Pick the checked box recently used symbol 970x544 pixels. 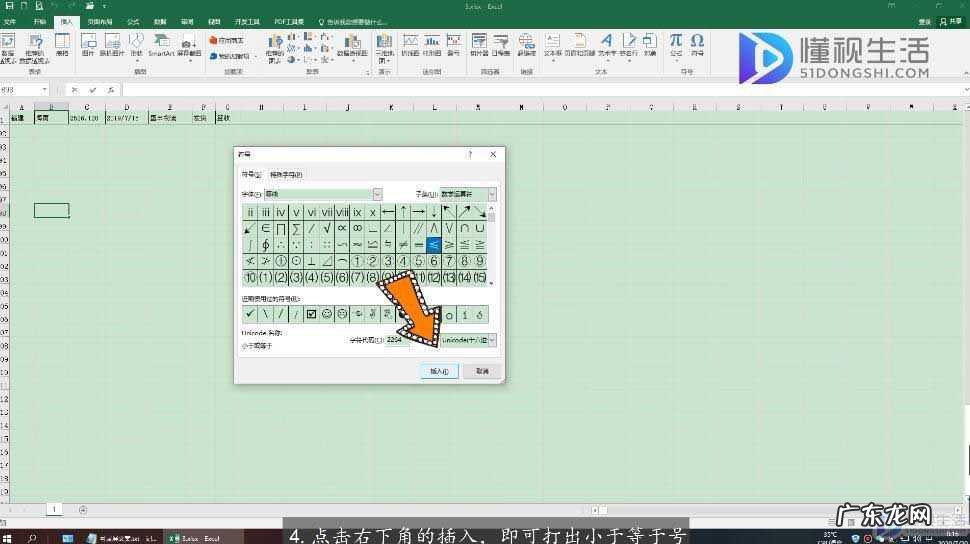click(311, 314)
